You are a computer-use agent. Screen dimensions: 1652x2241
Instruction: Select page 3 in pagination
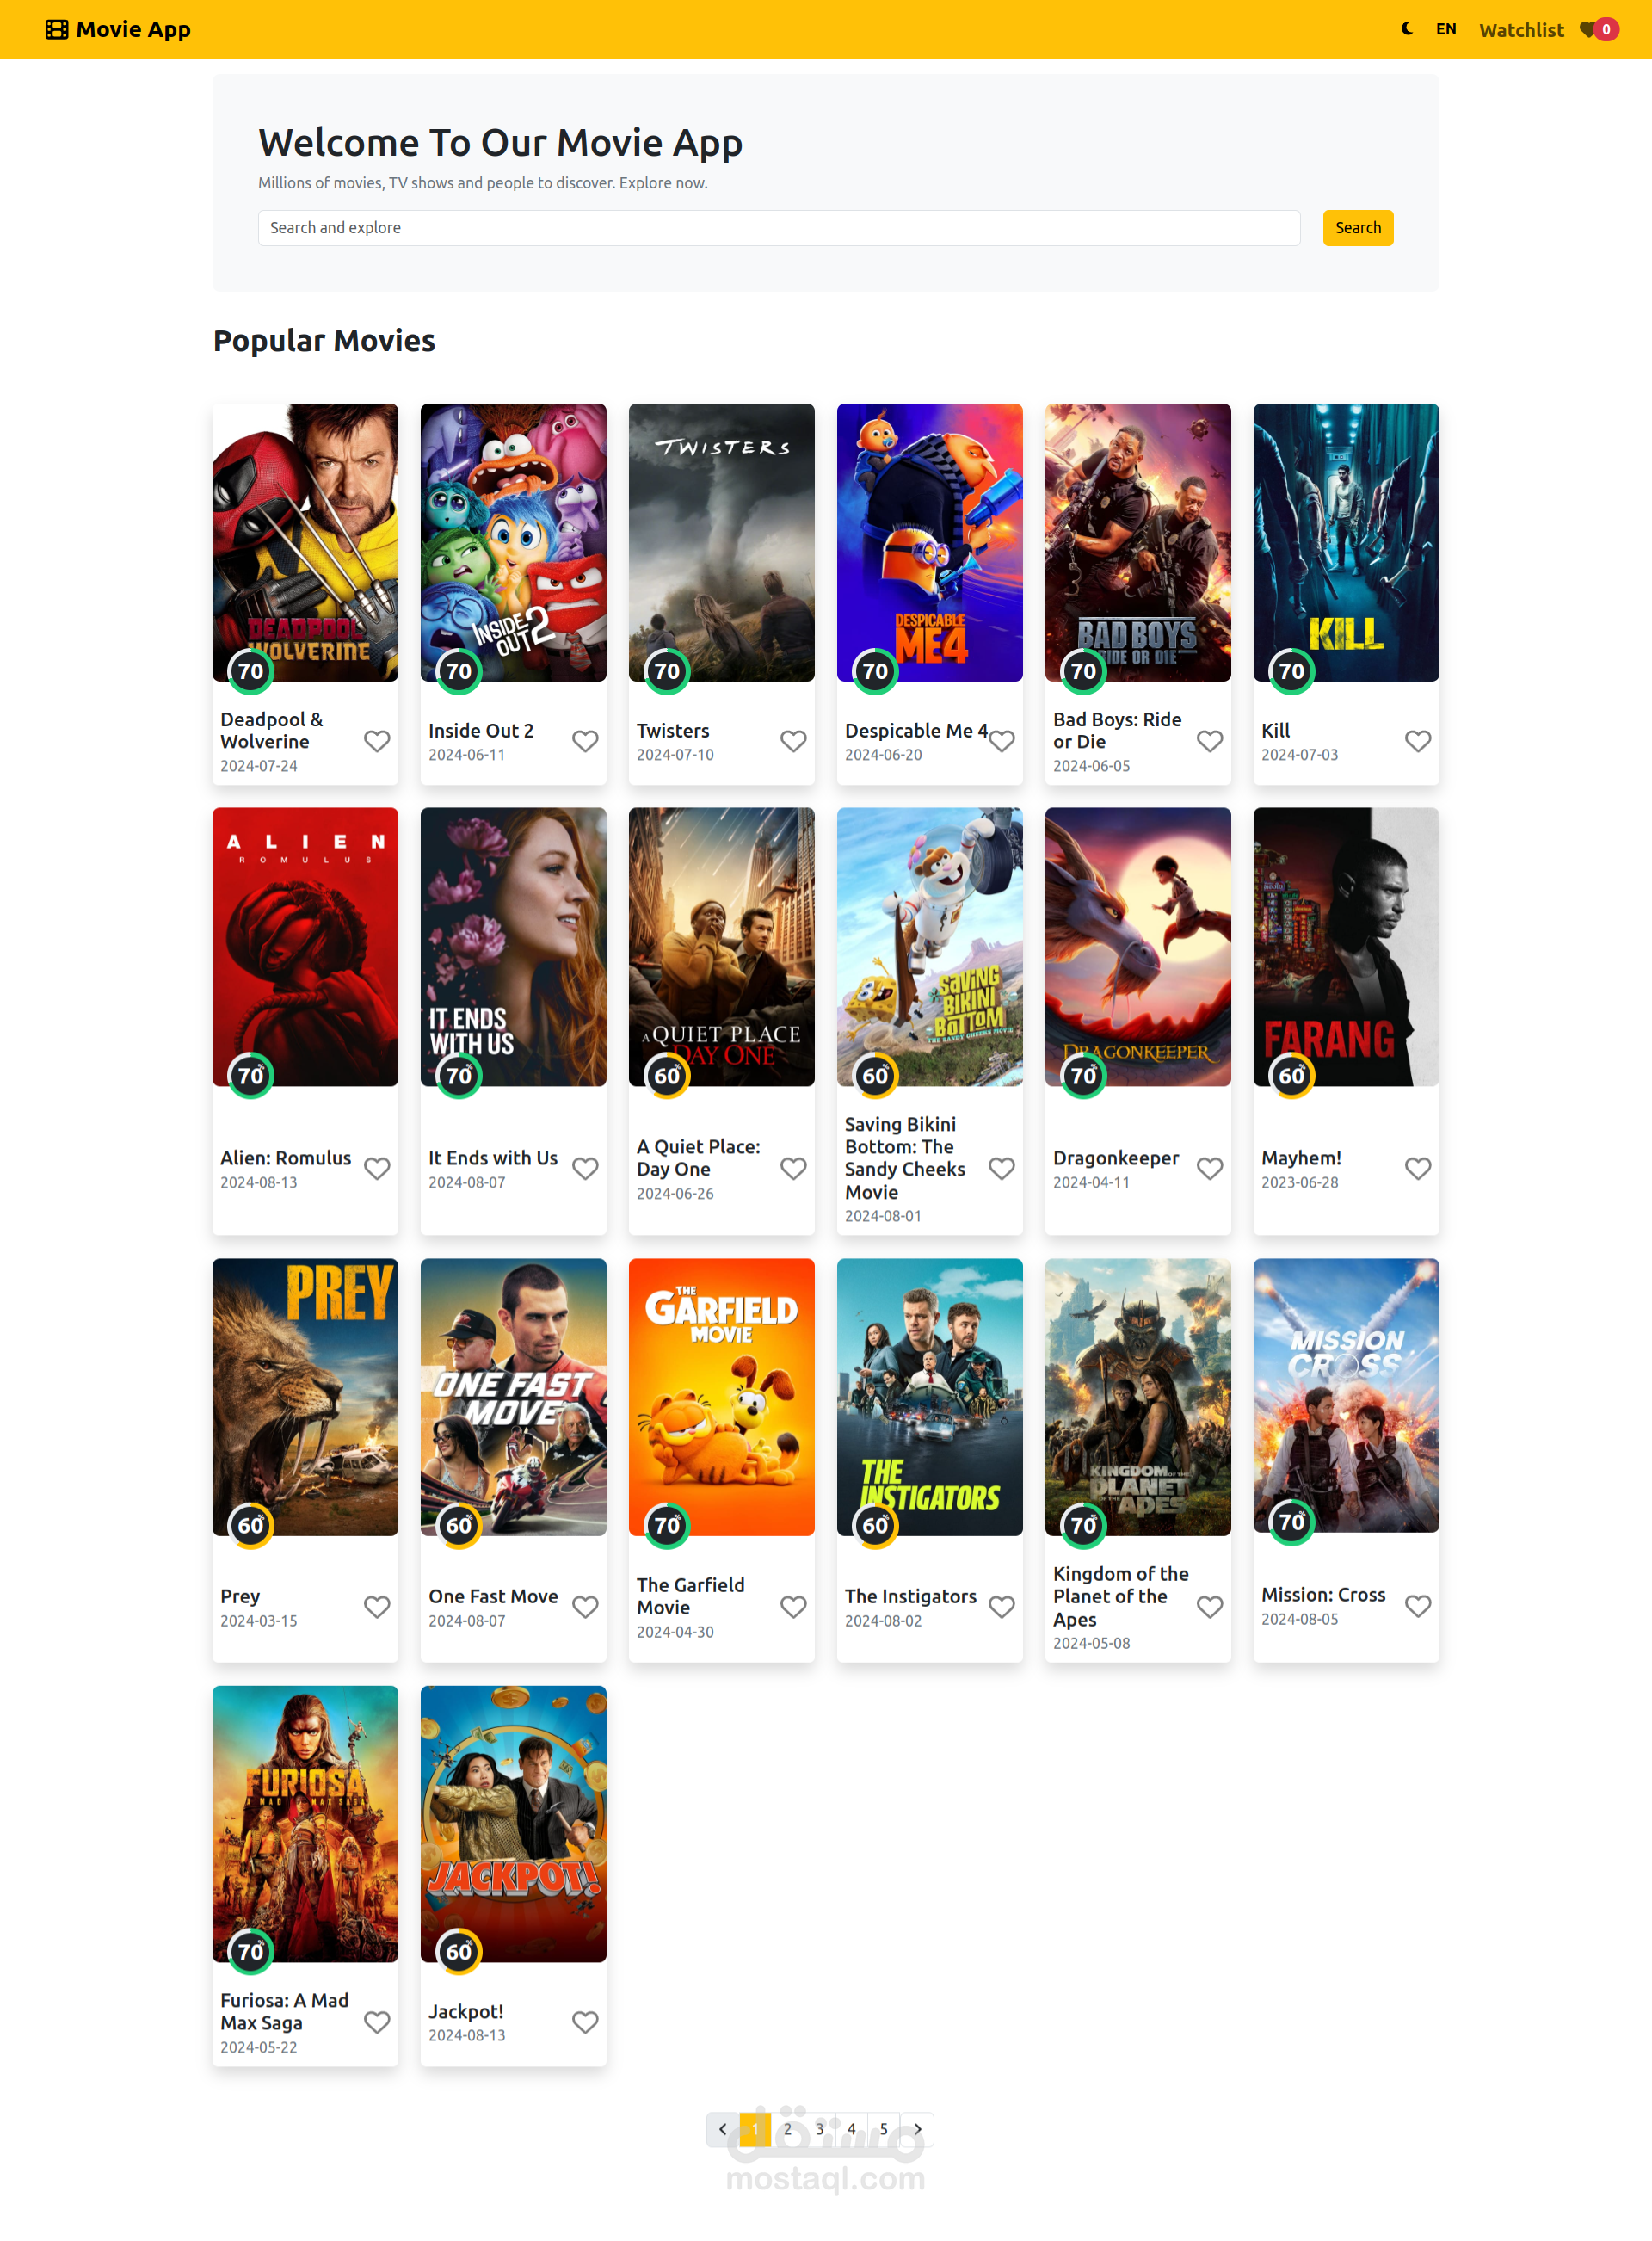click(820, 2129)
